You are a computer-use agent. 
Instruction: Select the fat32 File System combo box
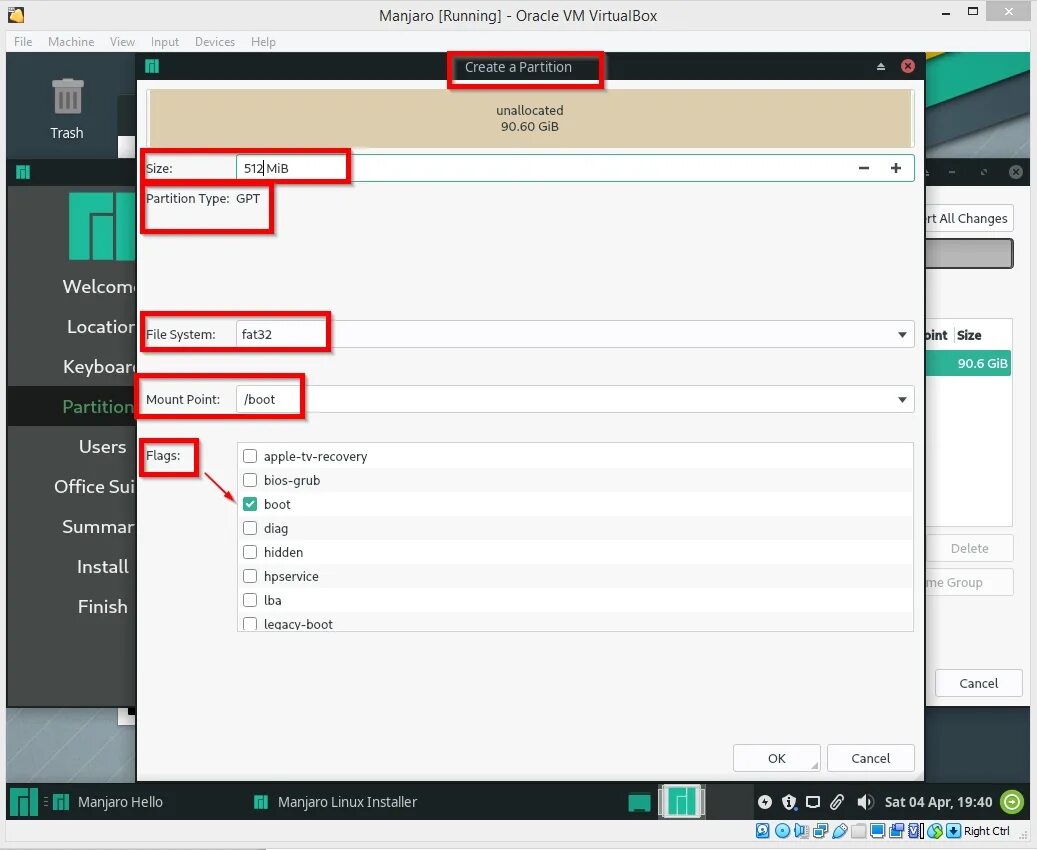coord(575,335)
